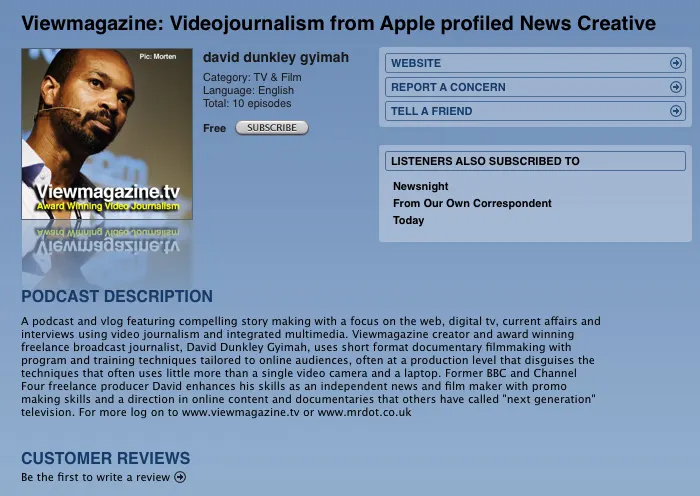Viewport: 700px width, 496px height.
Task: Click the CUSTOMER REVIEWS heading
Action: [106, 458]
